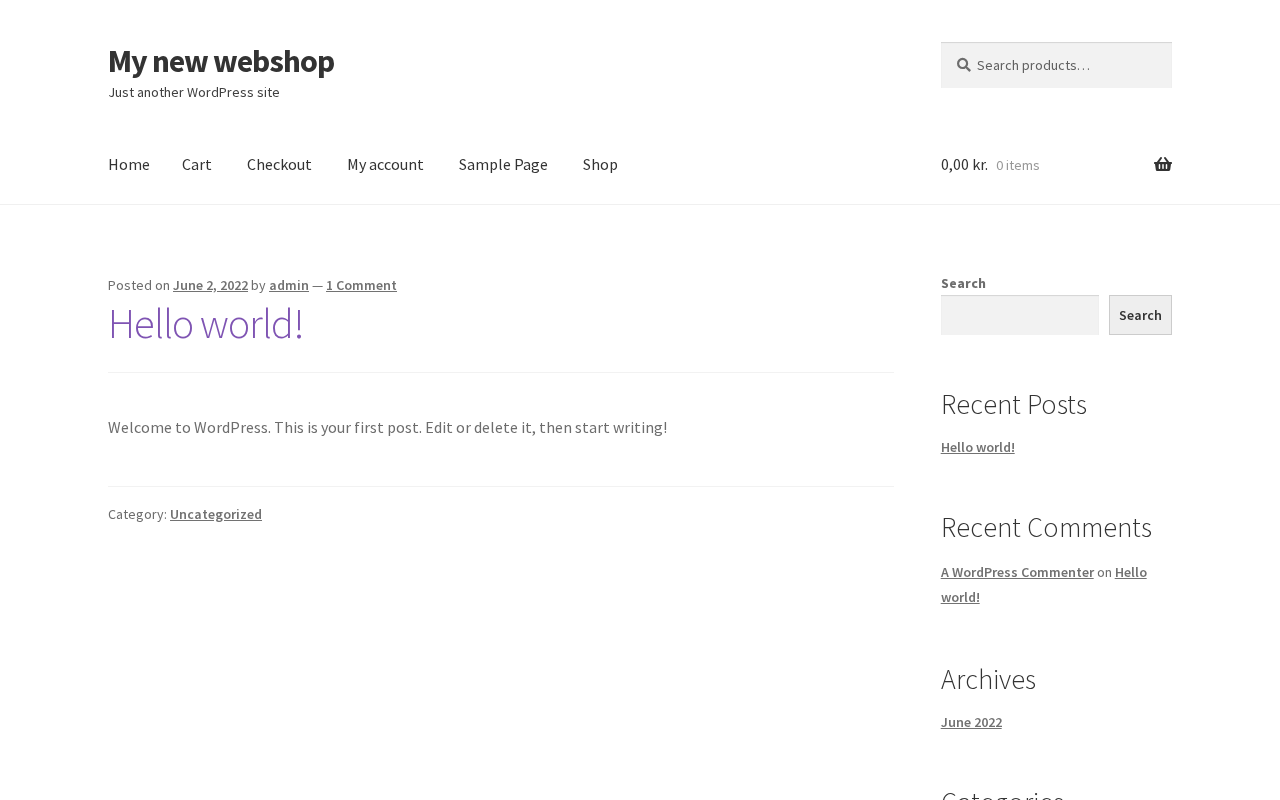Open the June 2022 archive
This screenshot has width=1280, height=800.
[x=971, y=722]
